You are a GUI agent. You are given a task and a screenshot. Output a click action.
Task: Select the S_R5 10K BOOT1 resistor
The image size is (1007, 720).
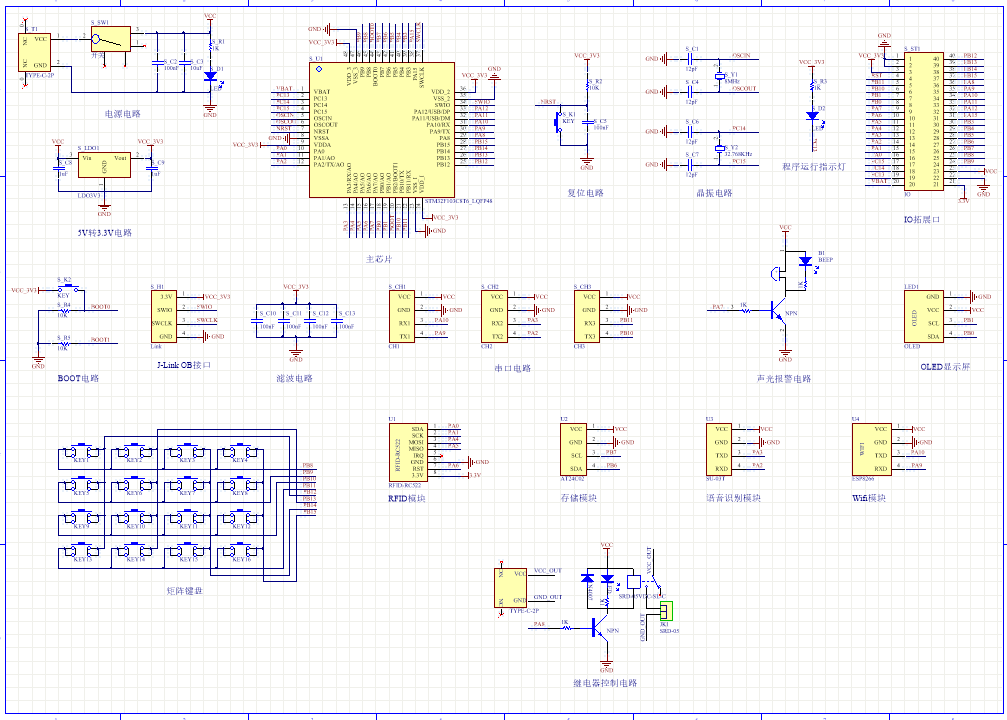(64, 343)
